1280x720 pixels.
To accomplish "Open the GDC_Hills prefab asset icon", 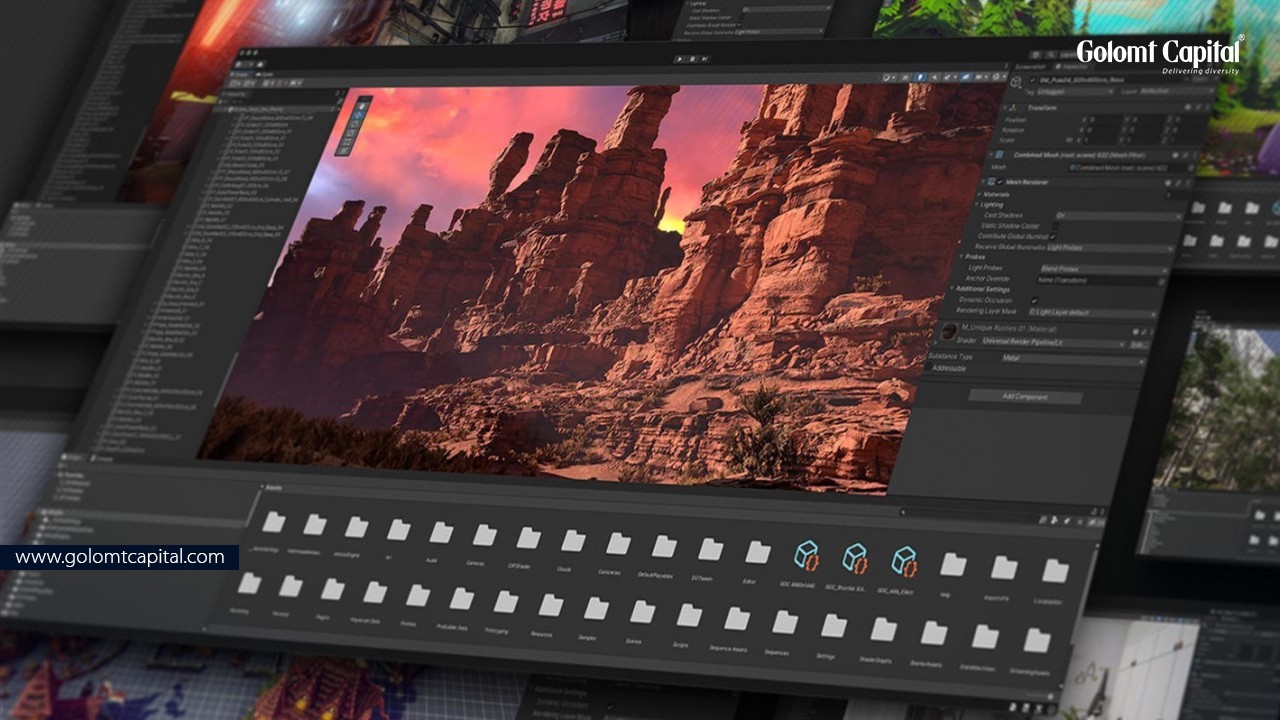I will (x=904, y=560).
